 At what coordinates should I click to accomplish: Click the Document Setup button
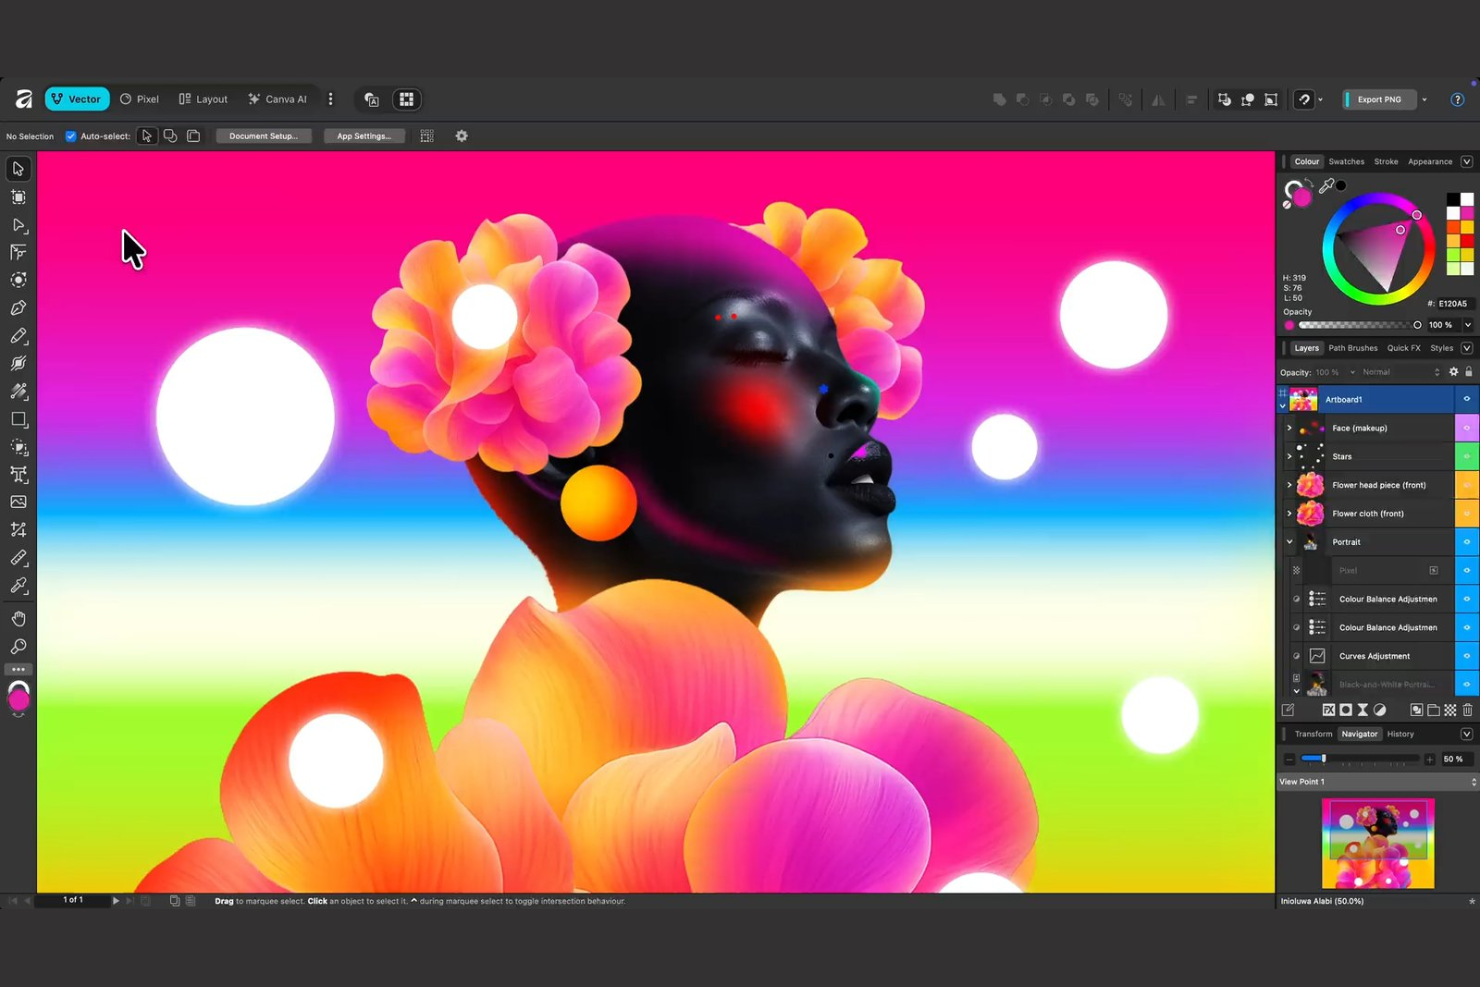263,136
